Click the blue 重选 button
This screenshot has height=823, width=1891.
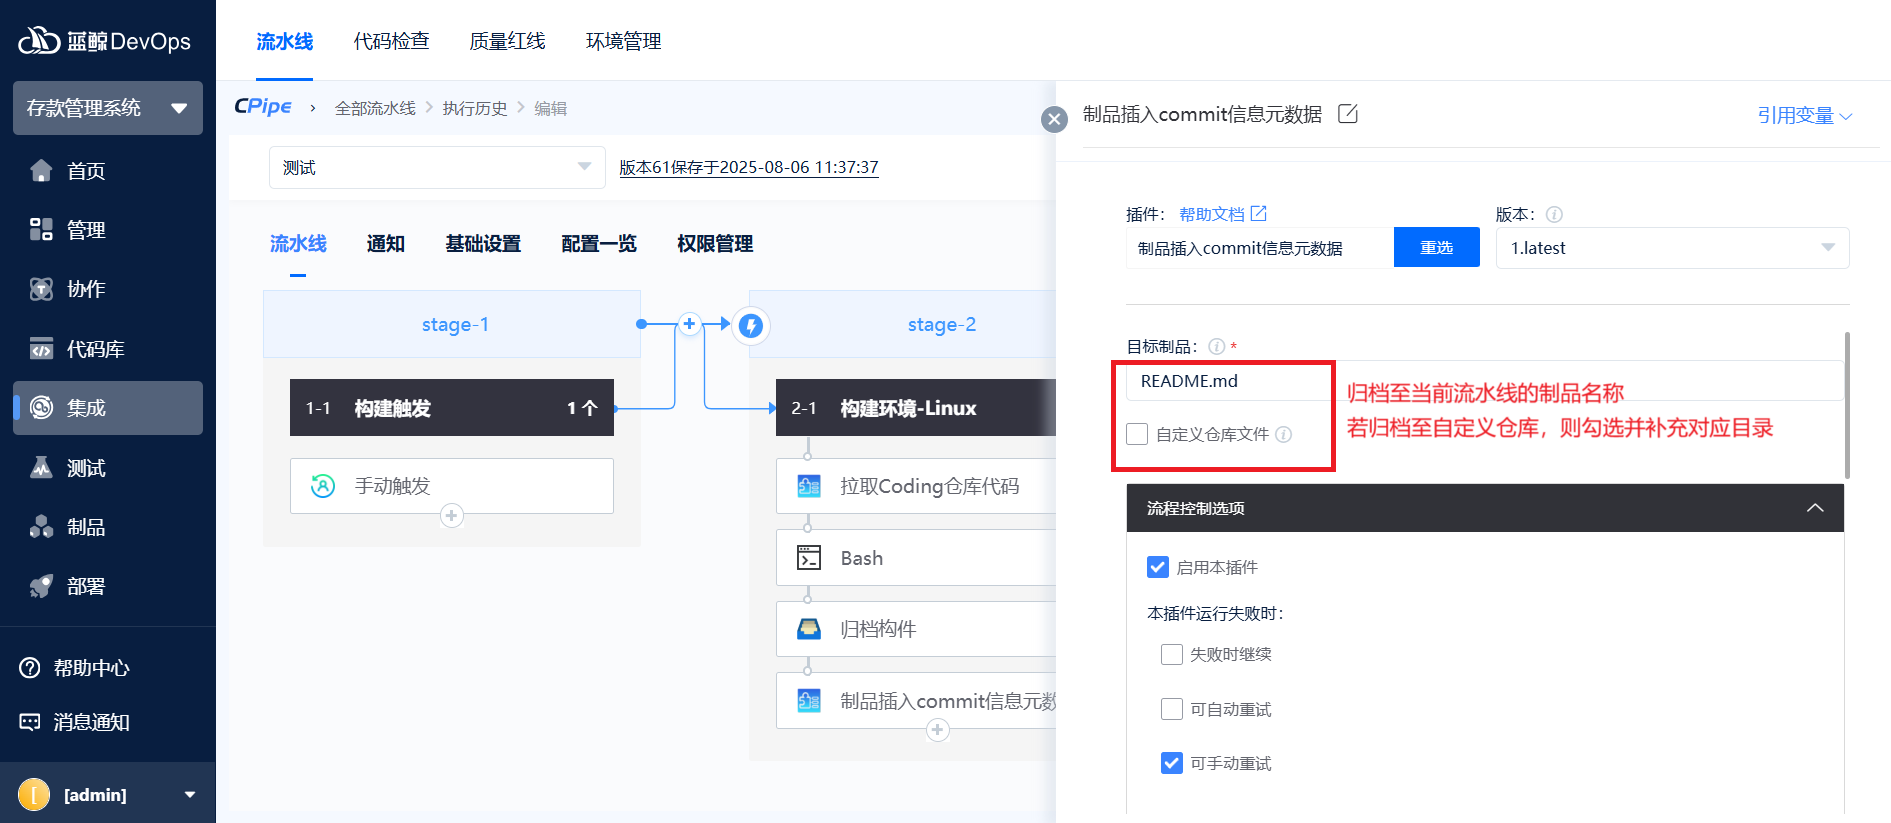click(1436, 248)
